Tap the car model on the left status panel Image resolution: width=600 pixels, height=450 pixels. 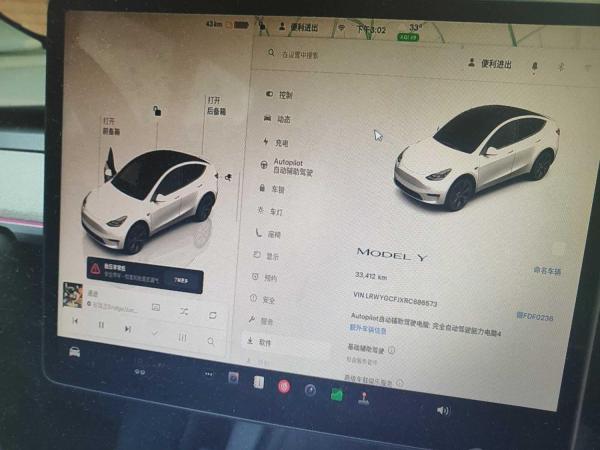[149, 201]
